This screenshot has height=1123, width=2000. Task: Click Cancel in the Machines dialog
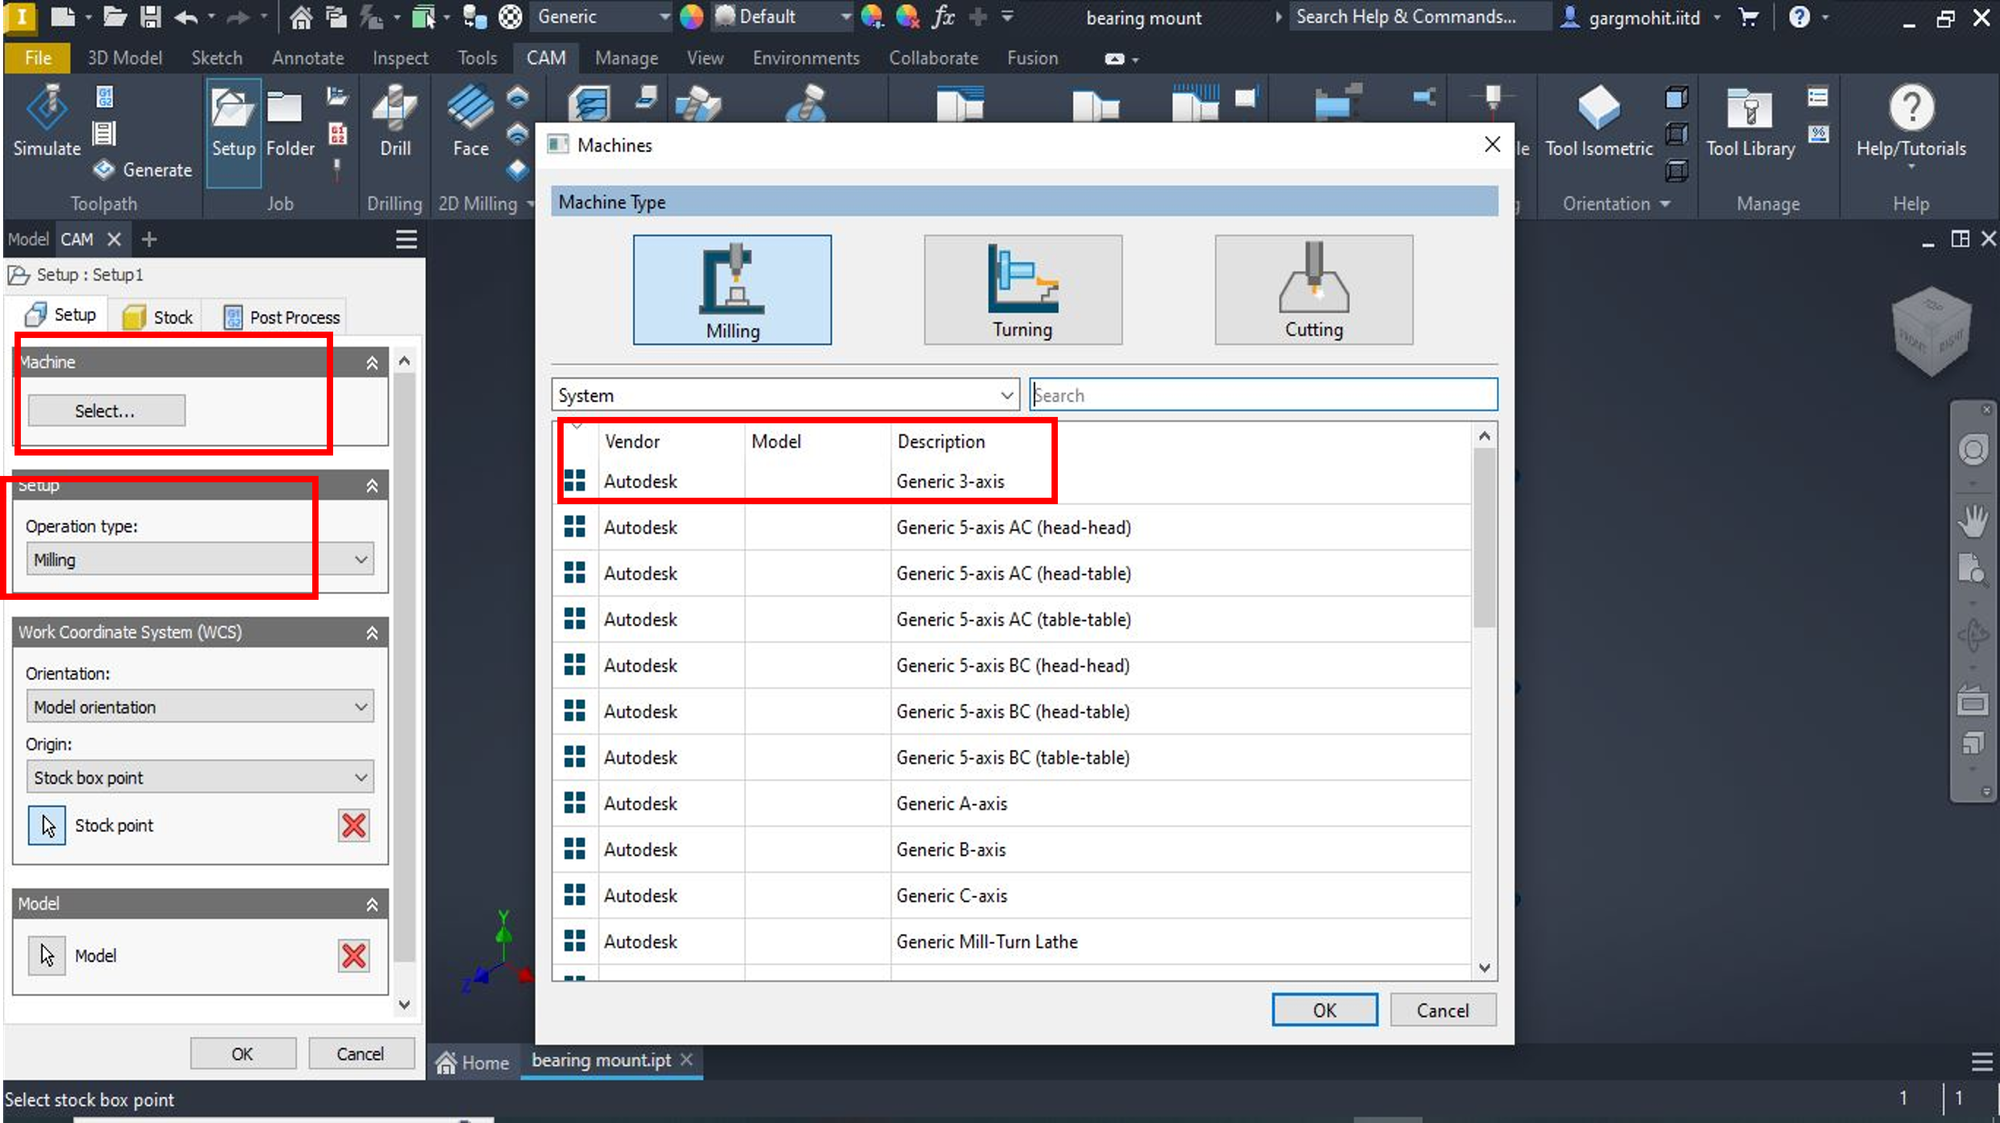(x=1442, y=1010)
